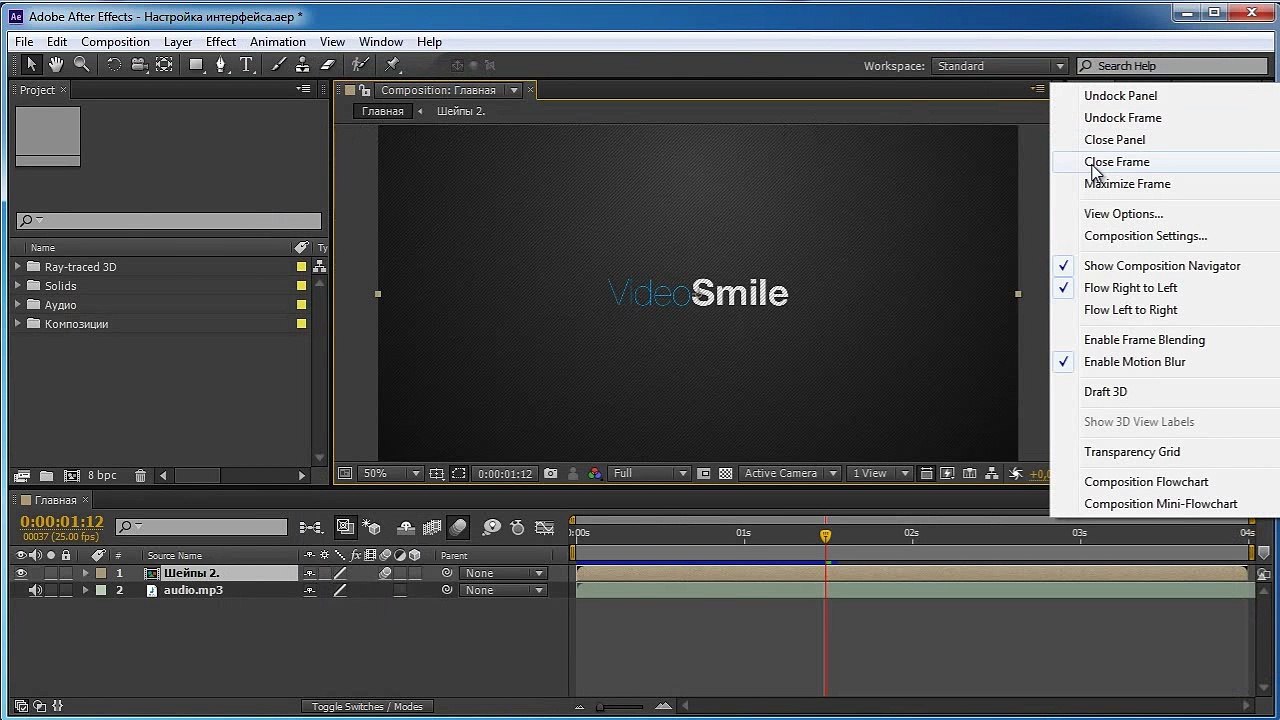Select the Horizontal Type tool

(x=246, y=65)
